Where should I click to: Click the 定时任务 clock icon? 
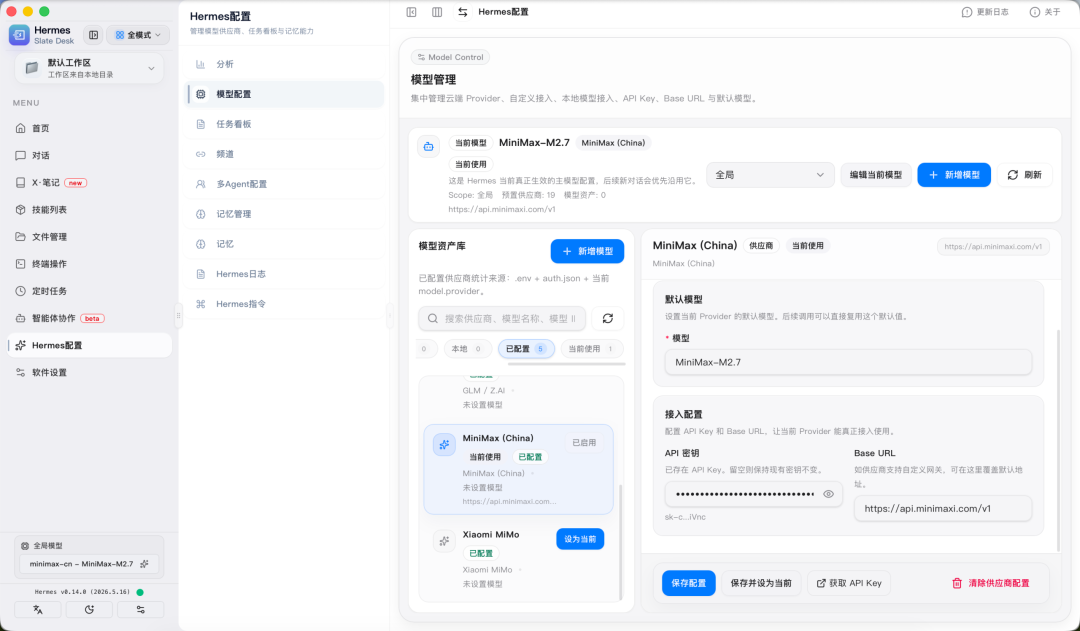[21, 291]
